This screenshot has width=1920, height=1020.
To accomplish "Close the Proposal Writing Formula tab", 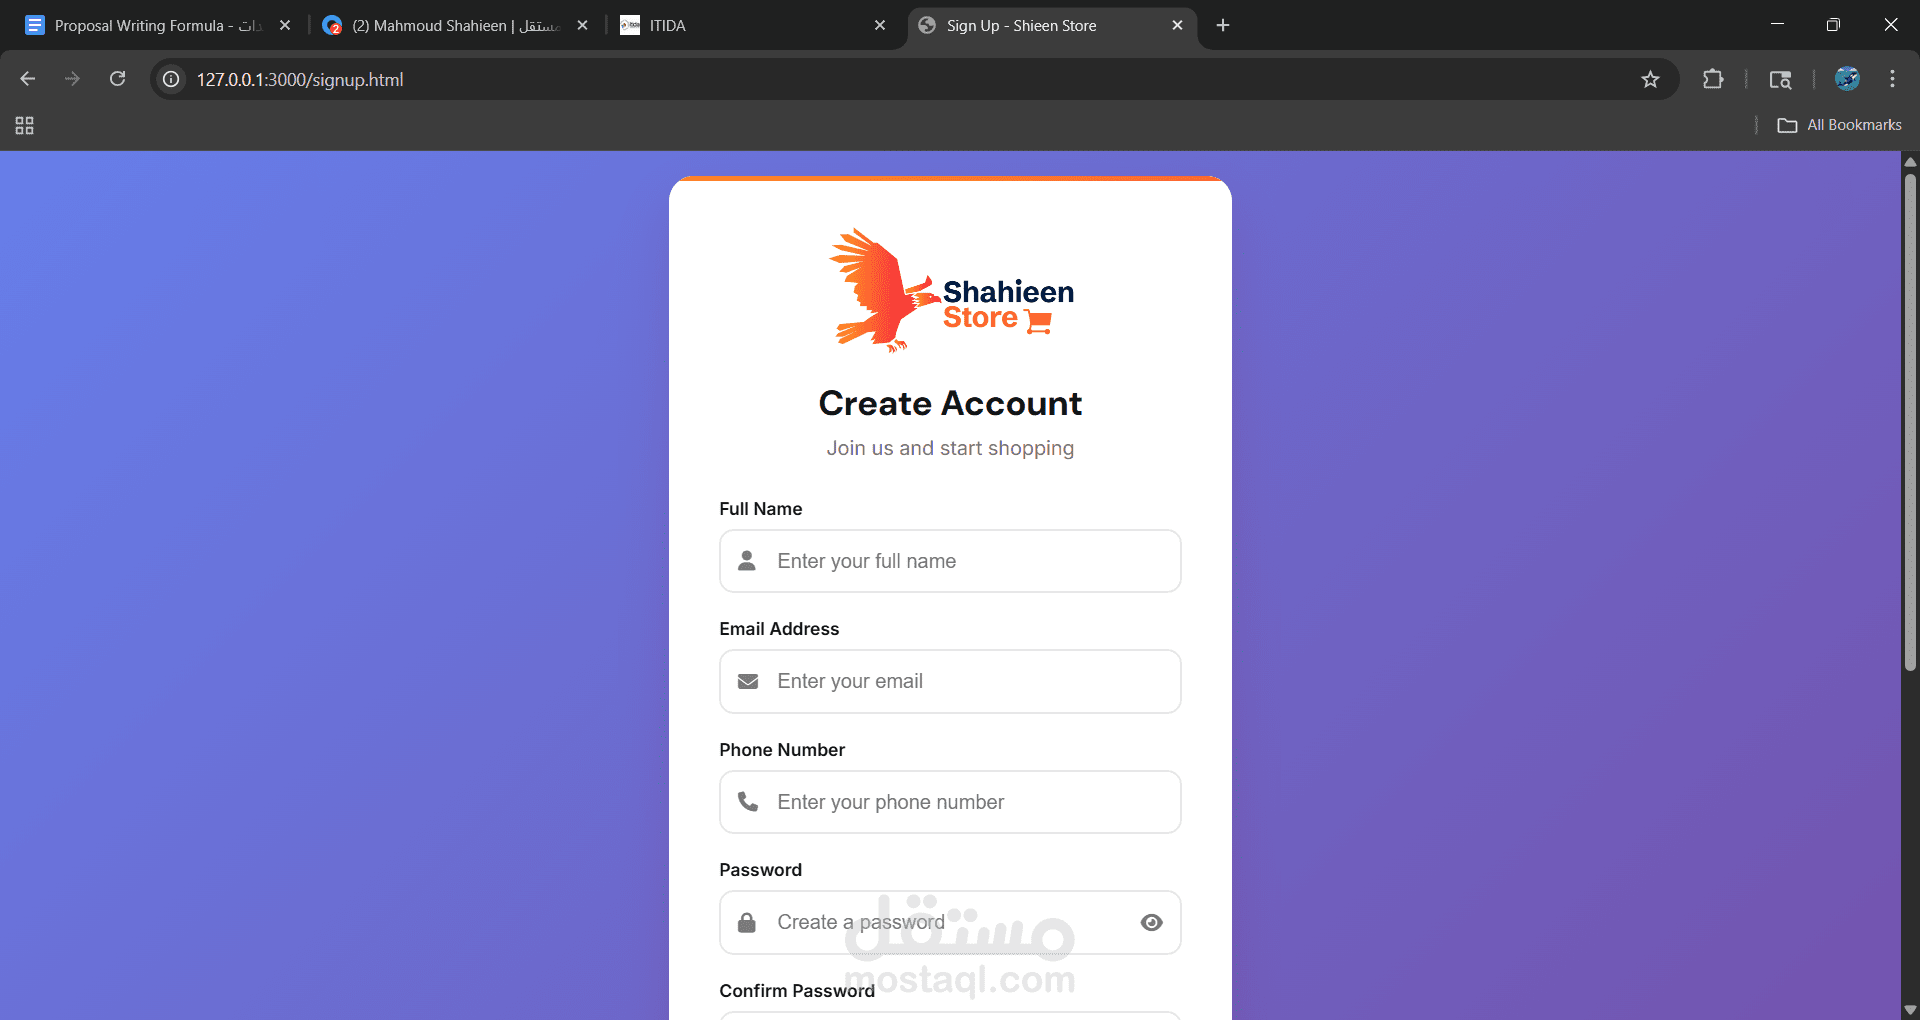I will (285, 25).
